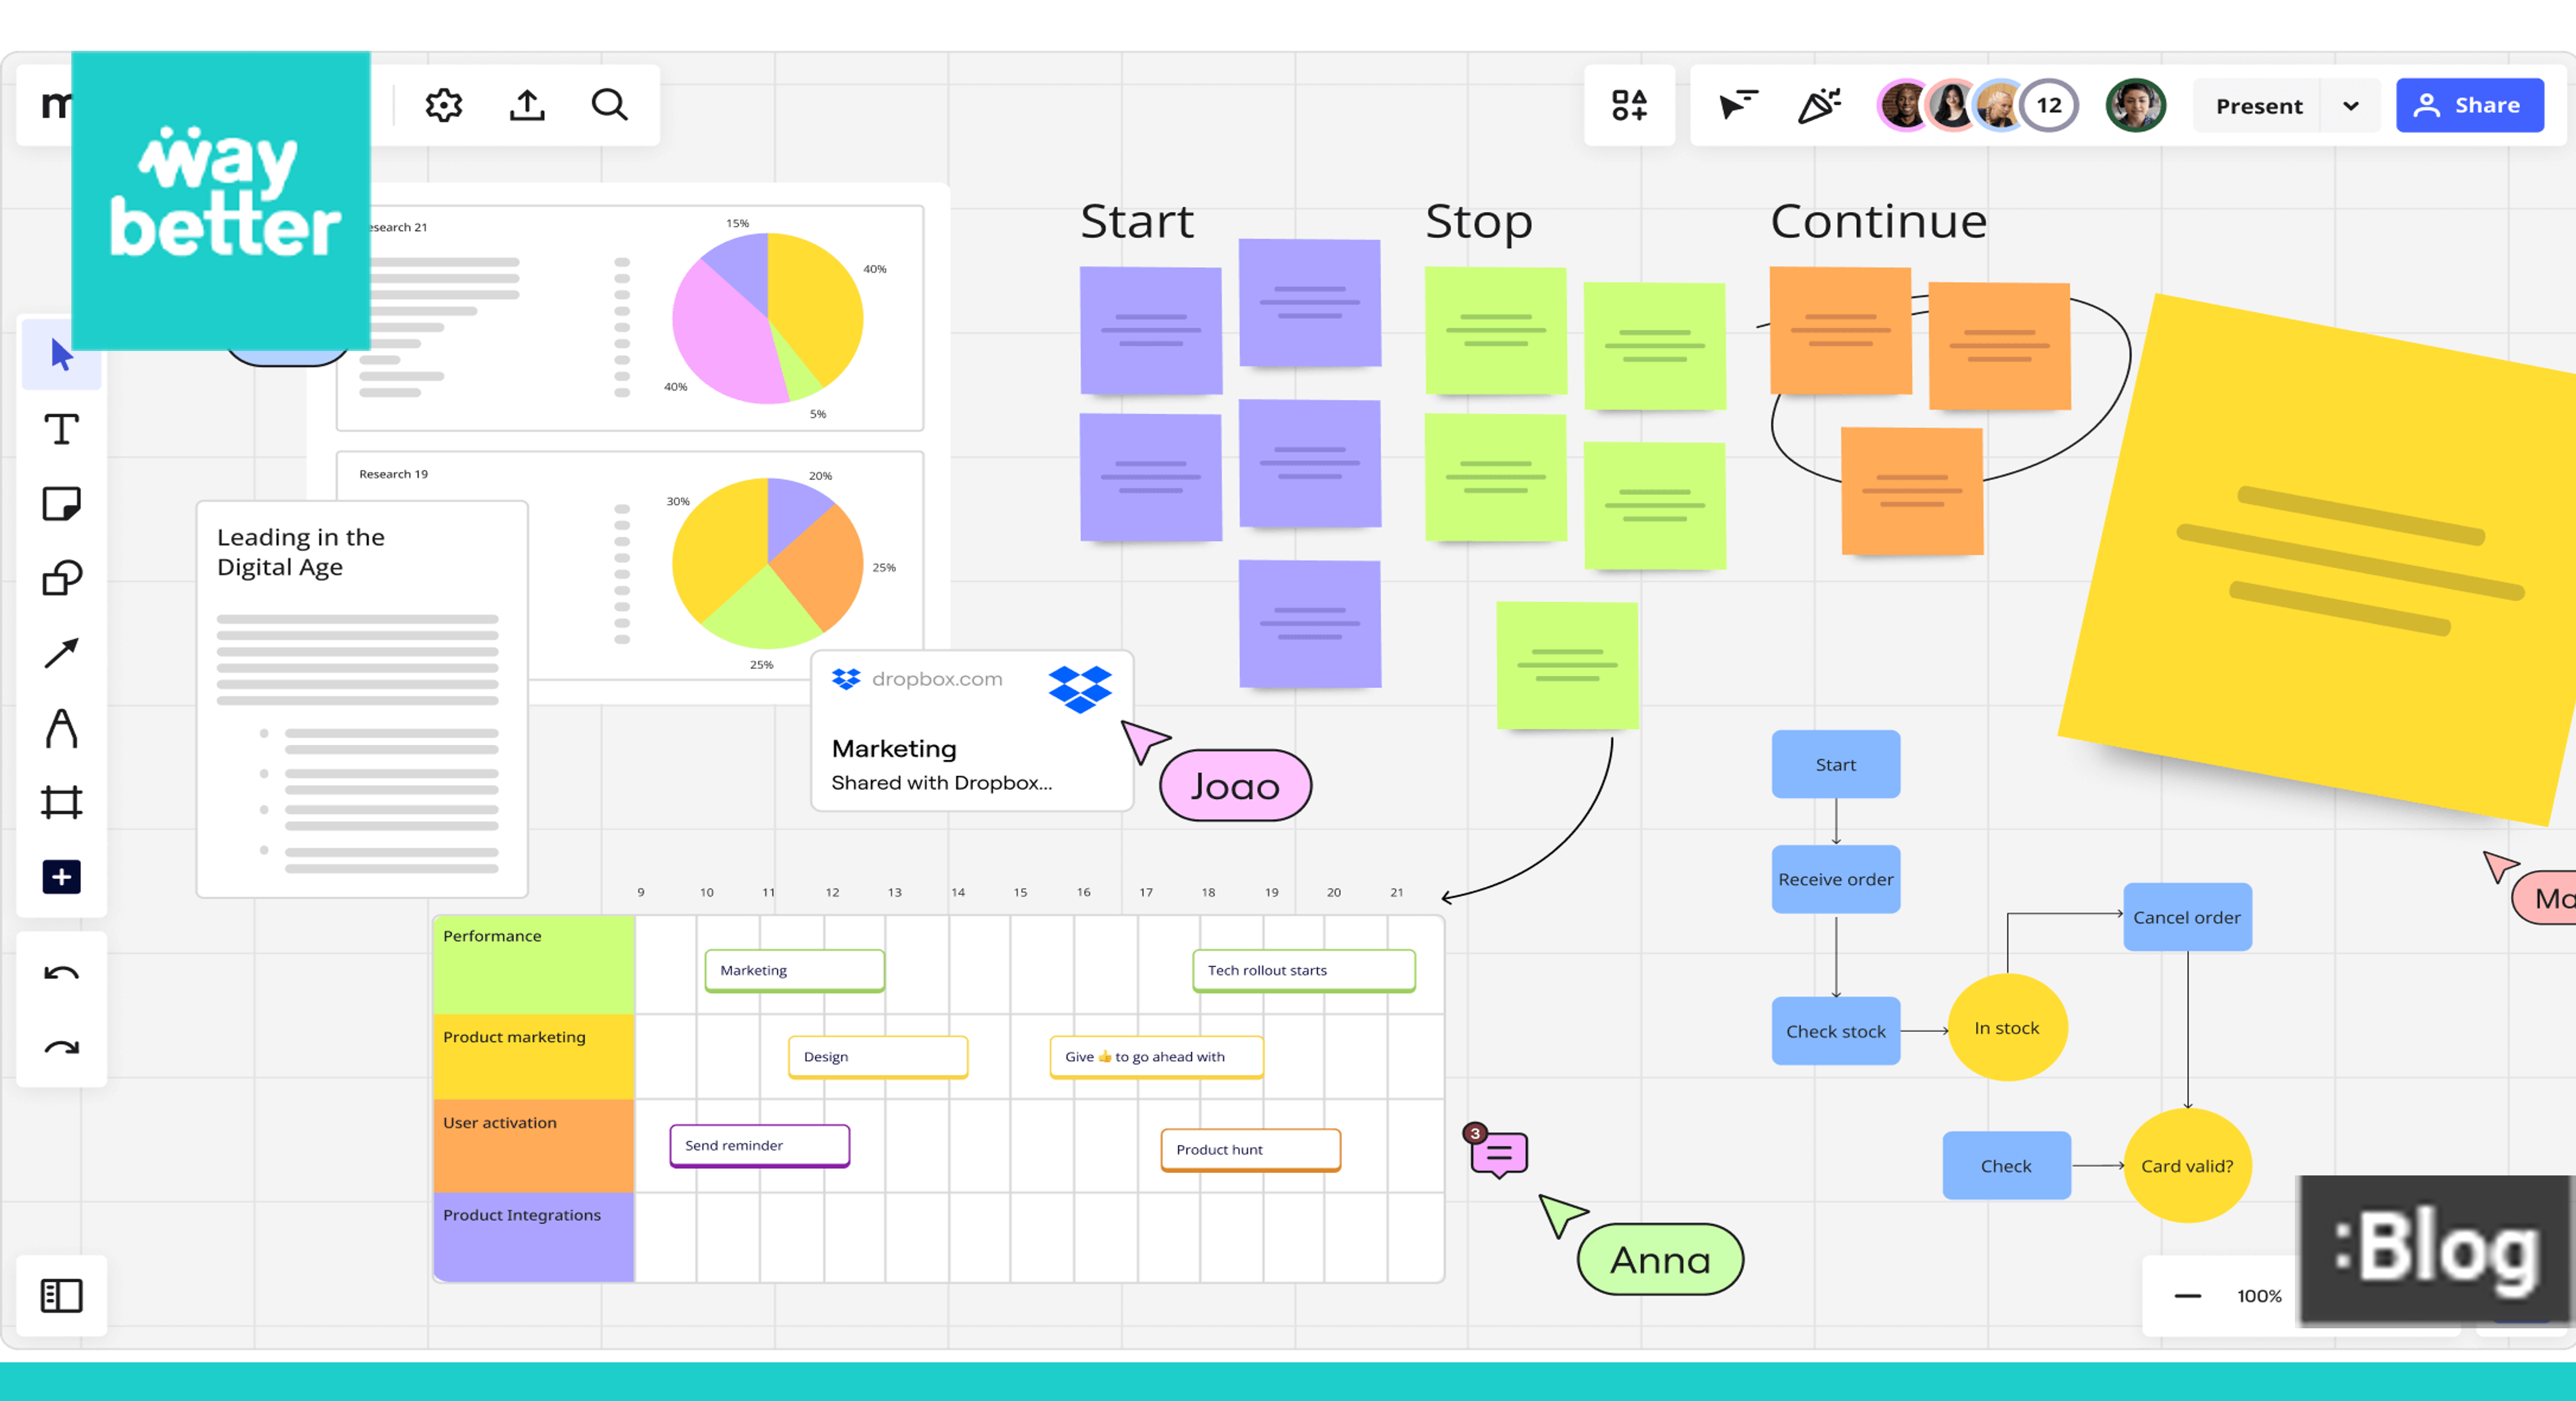Select the Research 19 chart card
Viewport: 2576px width, 1401px height.
[x=630, y=566]
